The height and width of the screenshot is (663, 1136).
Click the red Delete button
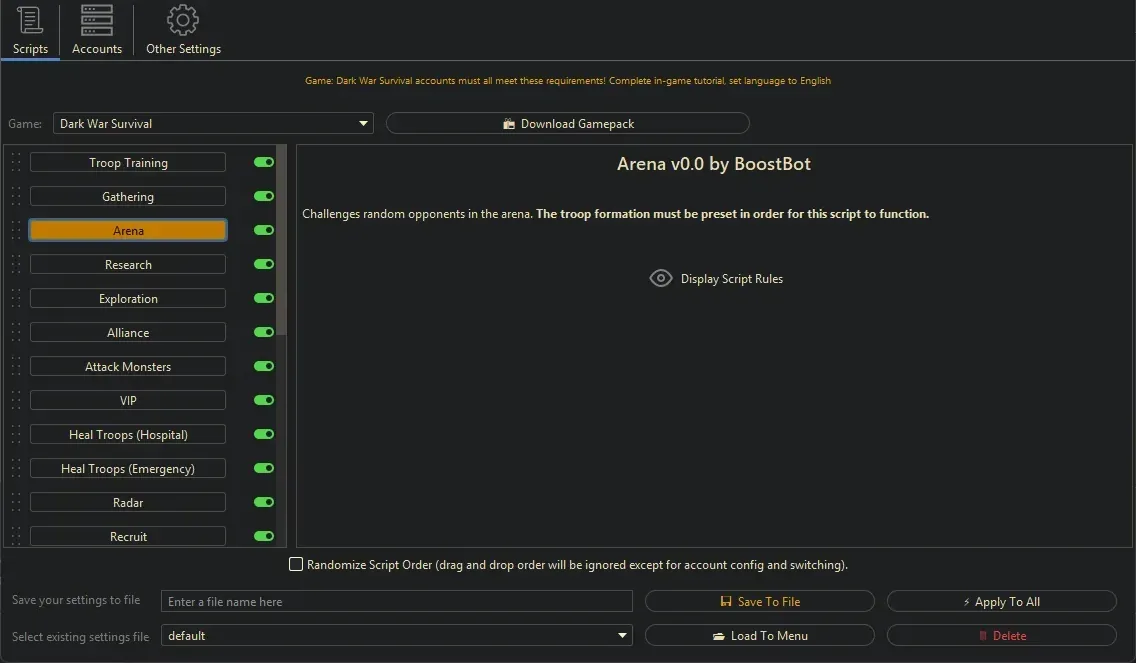1001,635
